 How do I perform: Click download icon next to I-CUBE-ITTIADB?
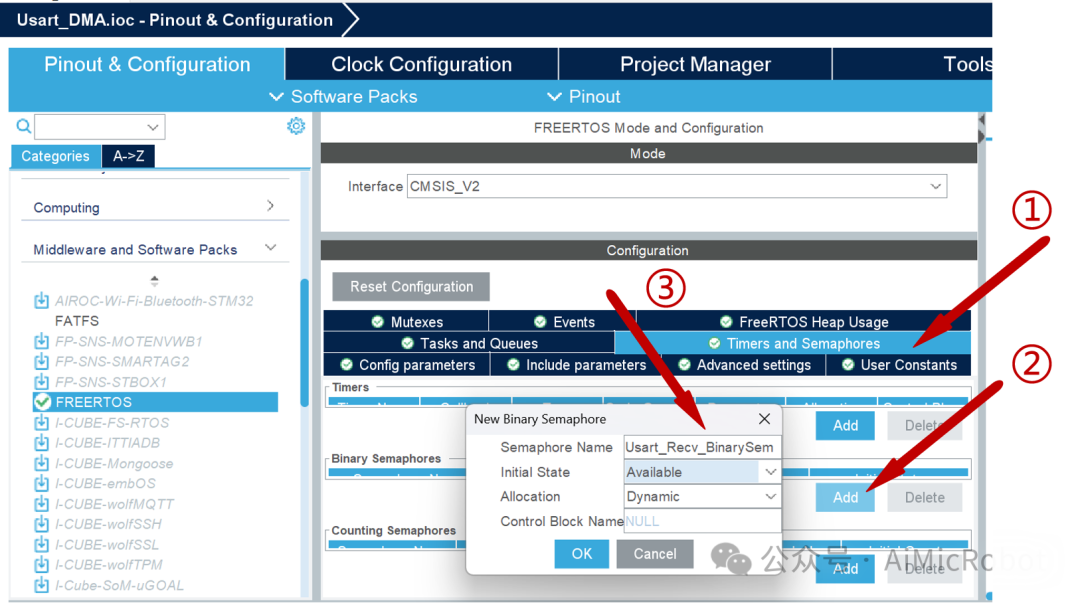coord(42,442)
